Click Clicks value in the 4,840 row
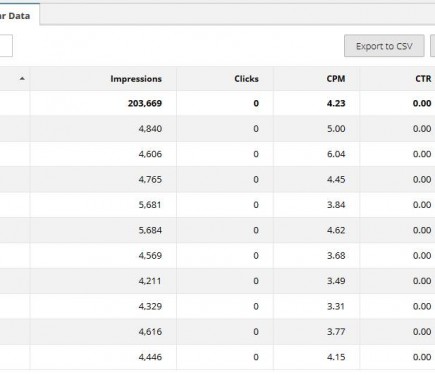The width and height of the screenshot is (435, 375). [256, 129]
